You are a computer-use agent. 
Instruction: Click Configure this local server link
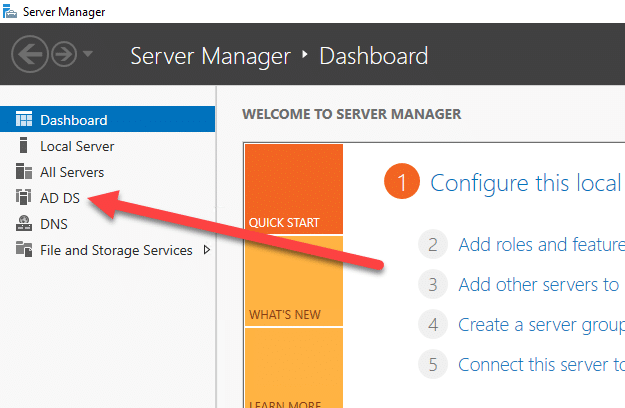pos(527,183)
